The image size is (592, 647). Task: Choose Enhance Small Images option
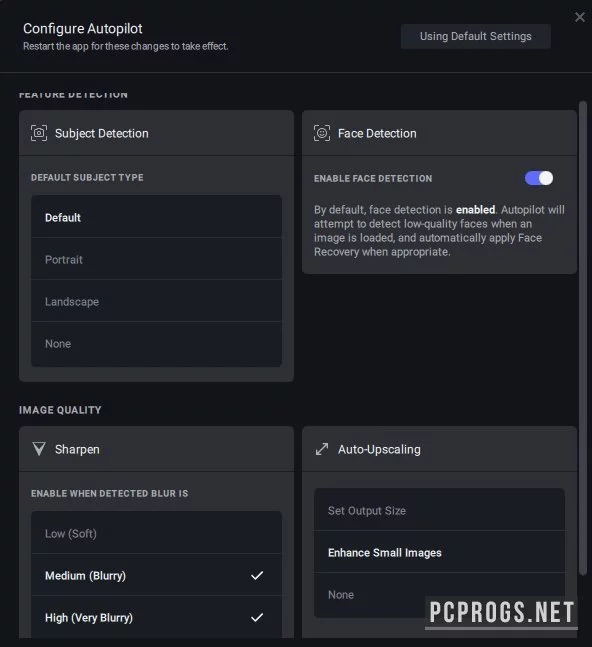click(x=439, y=552)
